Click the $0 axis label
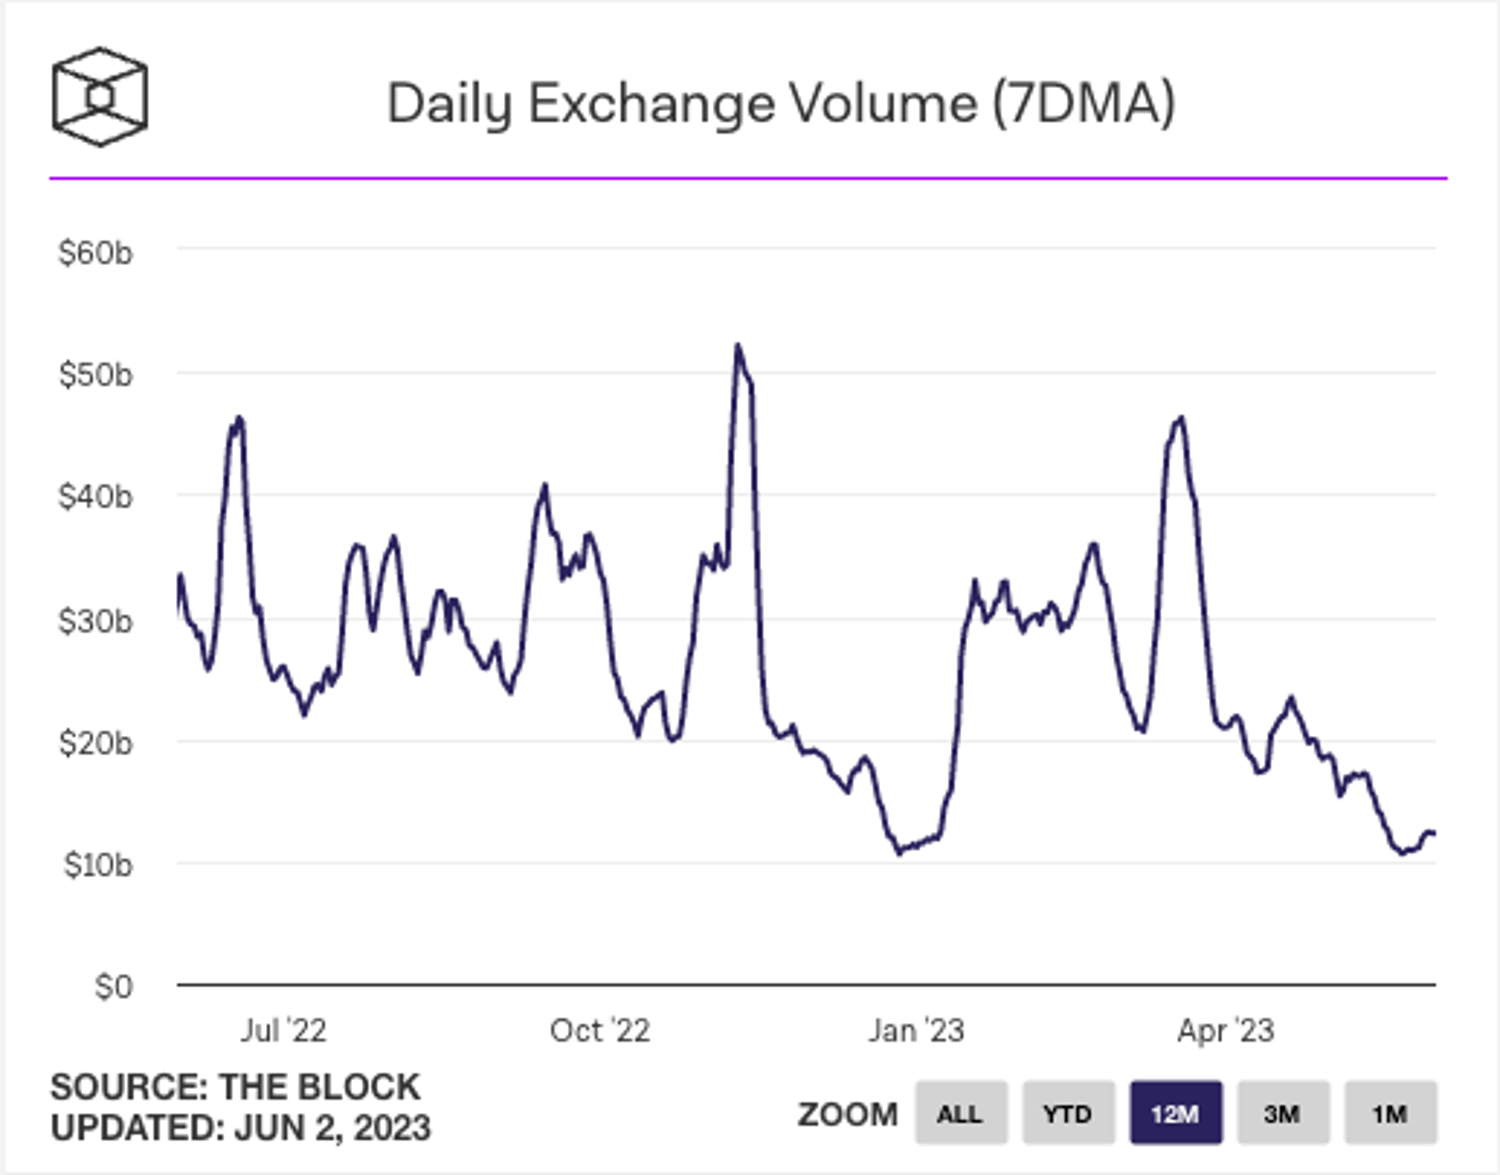The width and height of the screenshot is (1500, 1175). pyautogui.click(x=113, y=984)
